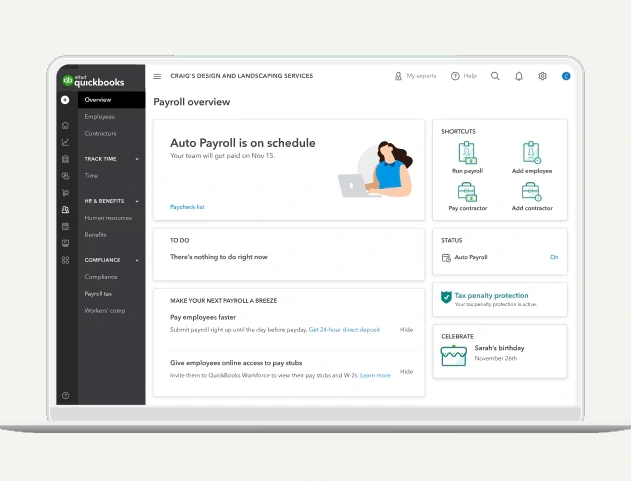This screenshot has height=481, width=631.
Task: Click the help circle icon at the sidebar bottom
Action: coord(66,395)
